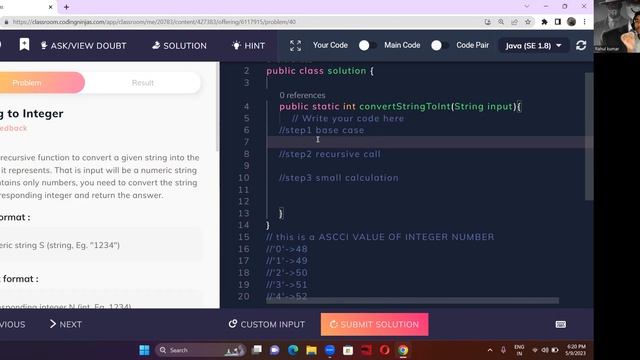The image size is (640, 360).
Task: Switch to Google Chrome on the taskbar
Action: [x=403, y=350]
